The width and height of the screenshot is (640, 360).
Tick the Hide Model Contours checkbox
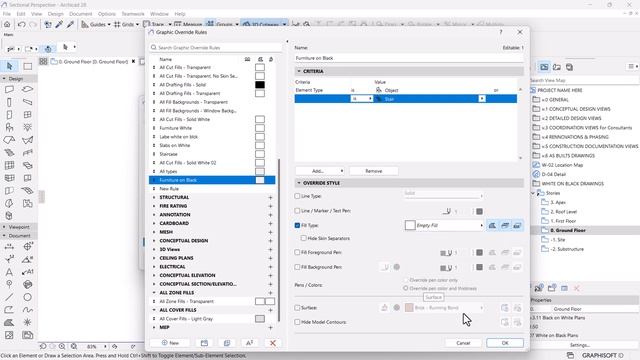[x=297, y=322]
